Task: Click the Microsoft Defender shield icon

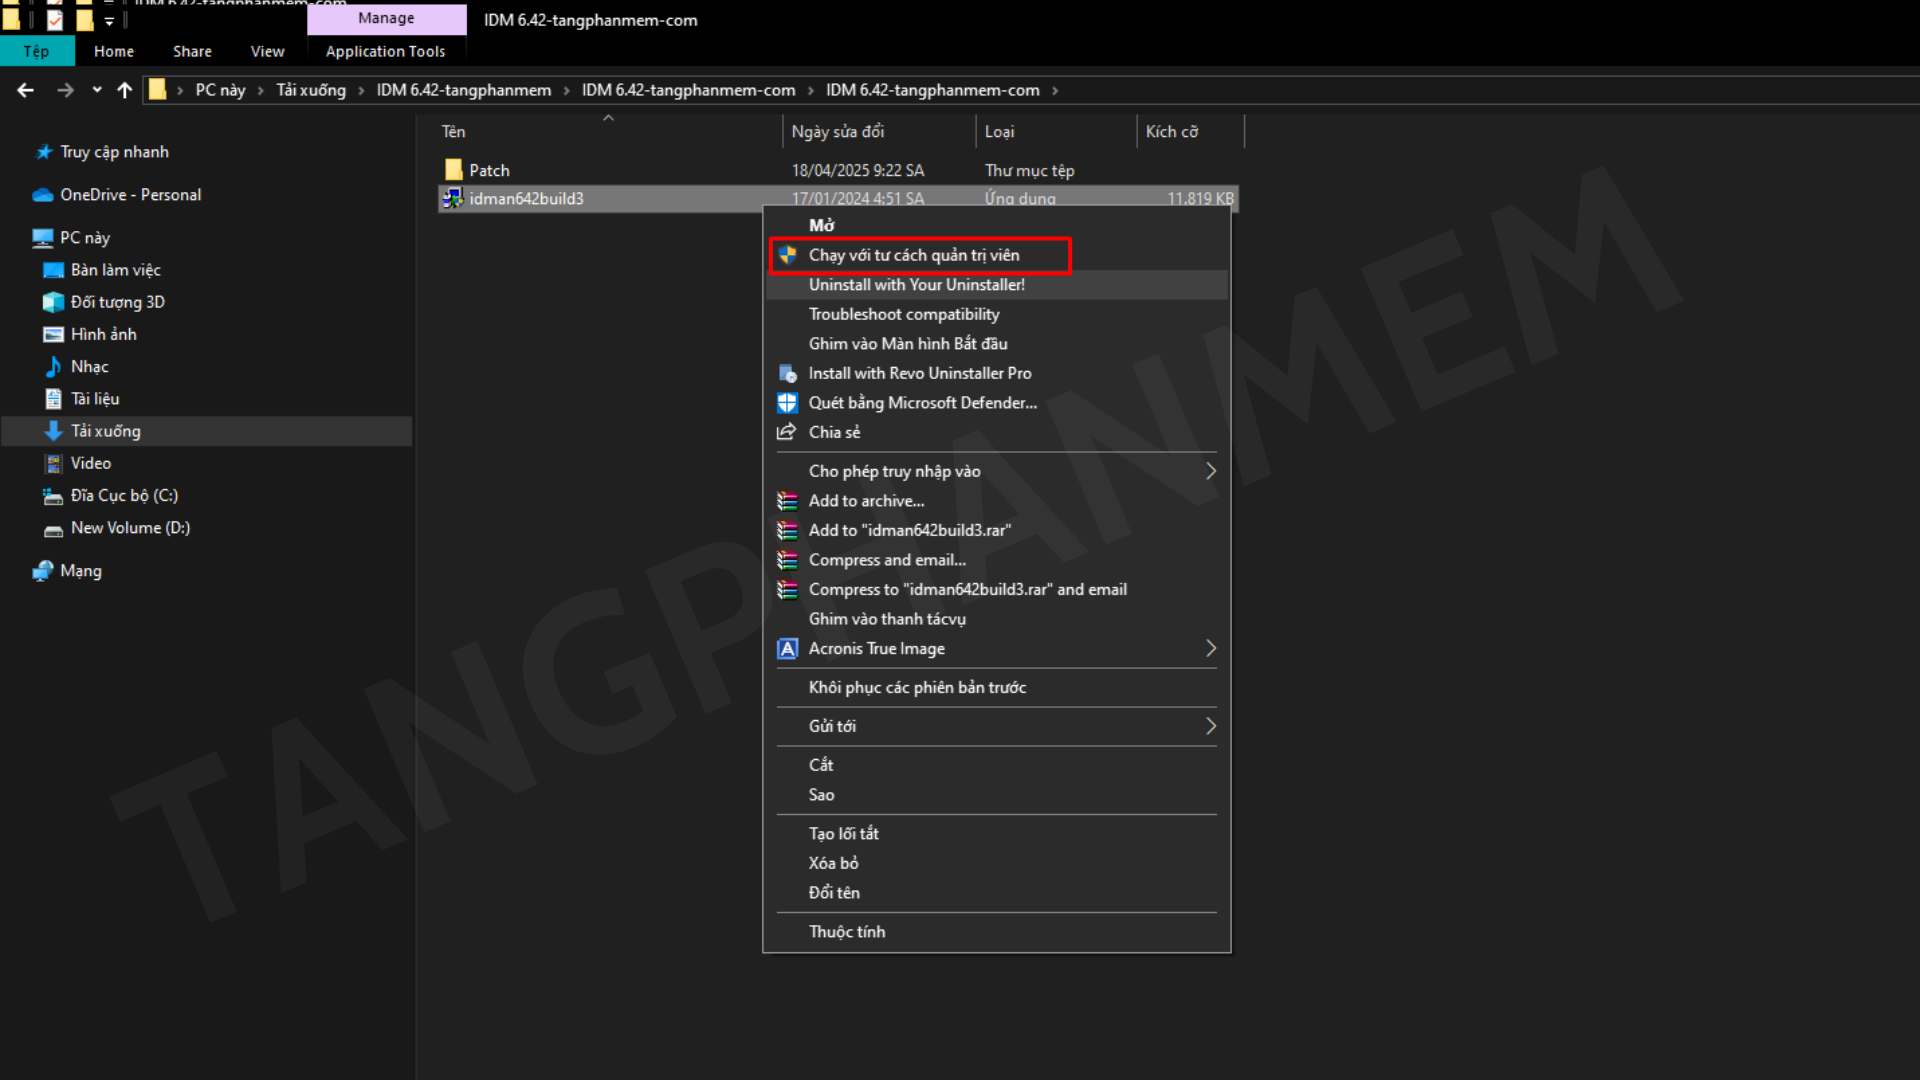Action: click(787, 403)
